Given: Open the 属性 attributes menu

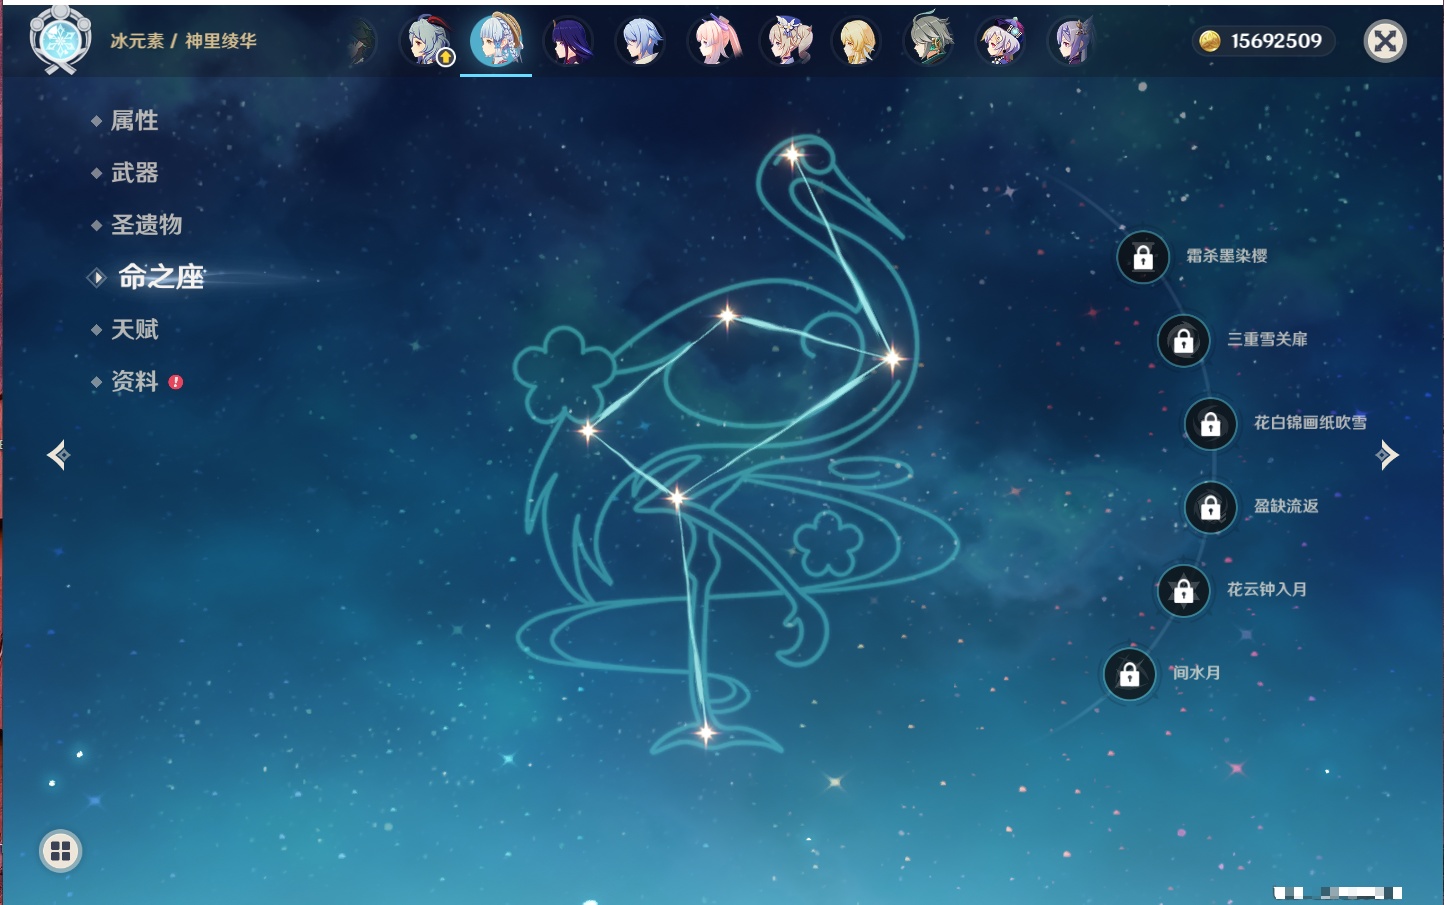Looking at the screenshot, I should pyautogui.click(x=134, y=121).
